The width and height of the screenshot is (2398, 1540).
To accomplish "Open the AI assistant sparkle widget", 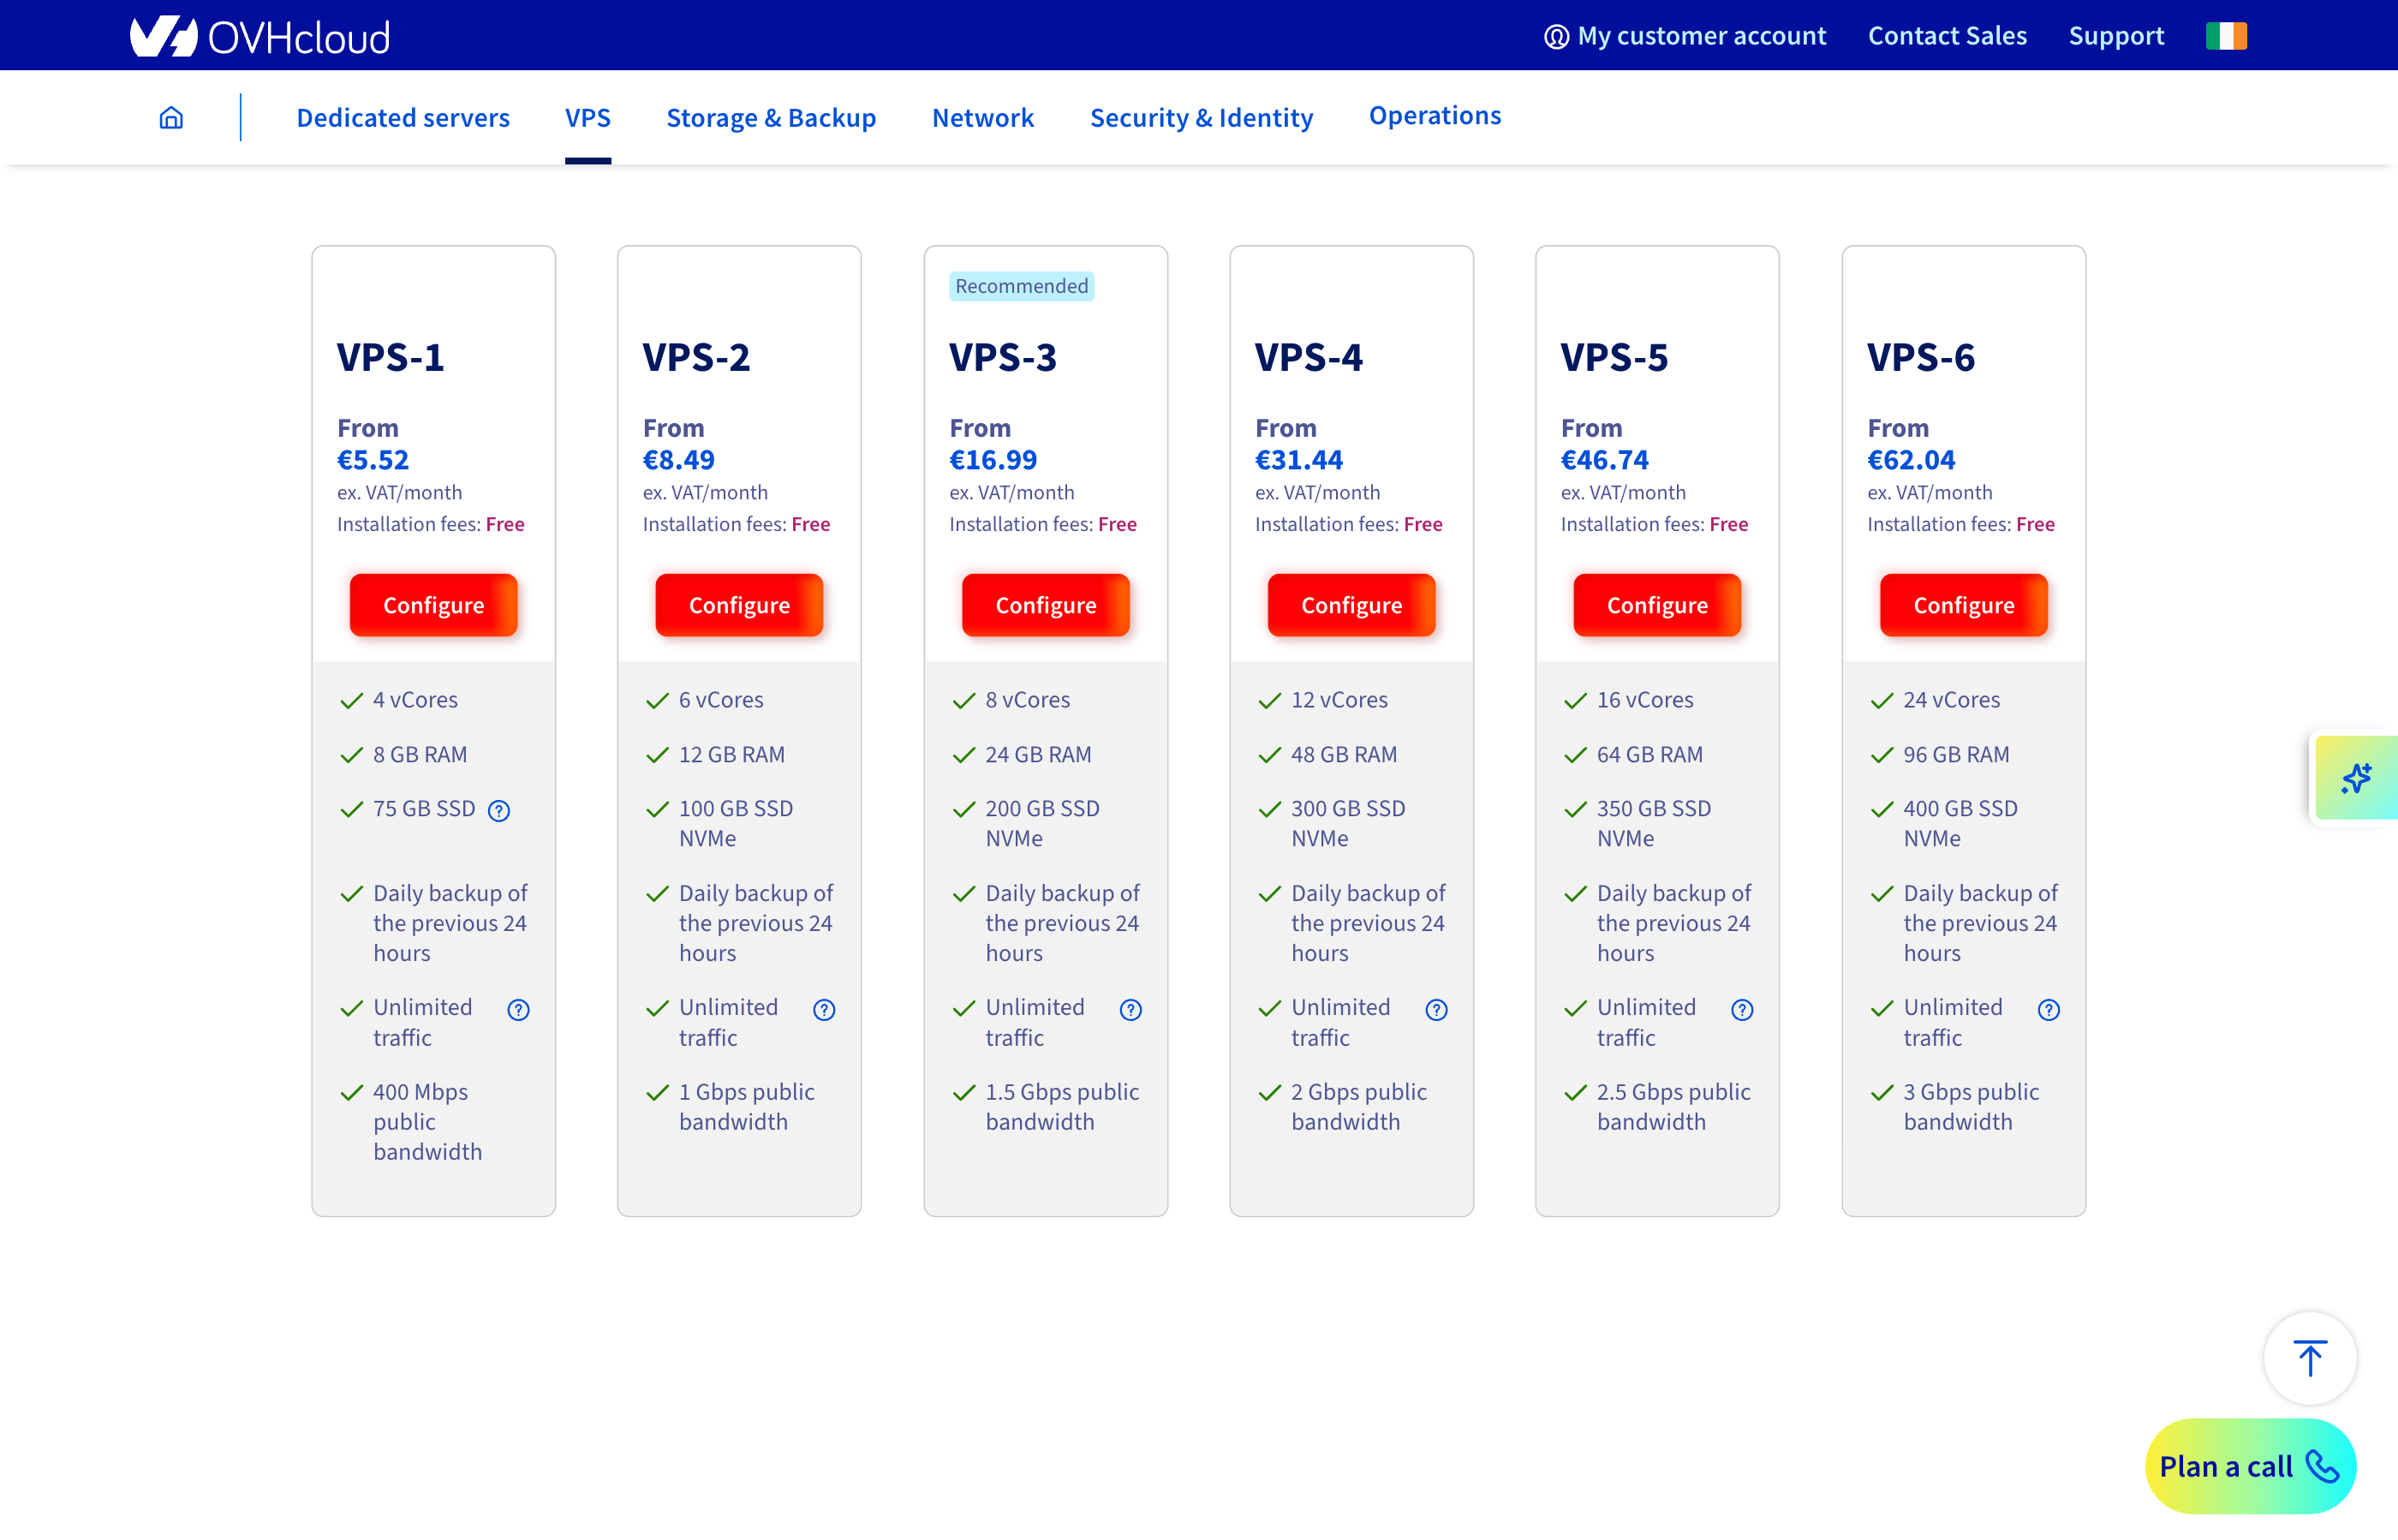I will pos(2357,778).
